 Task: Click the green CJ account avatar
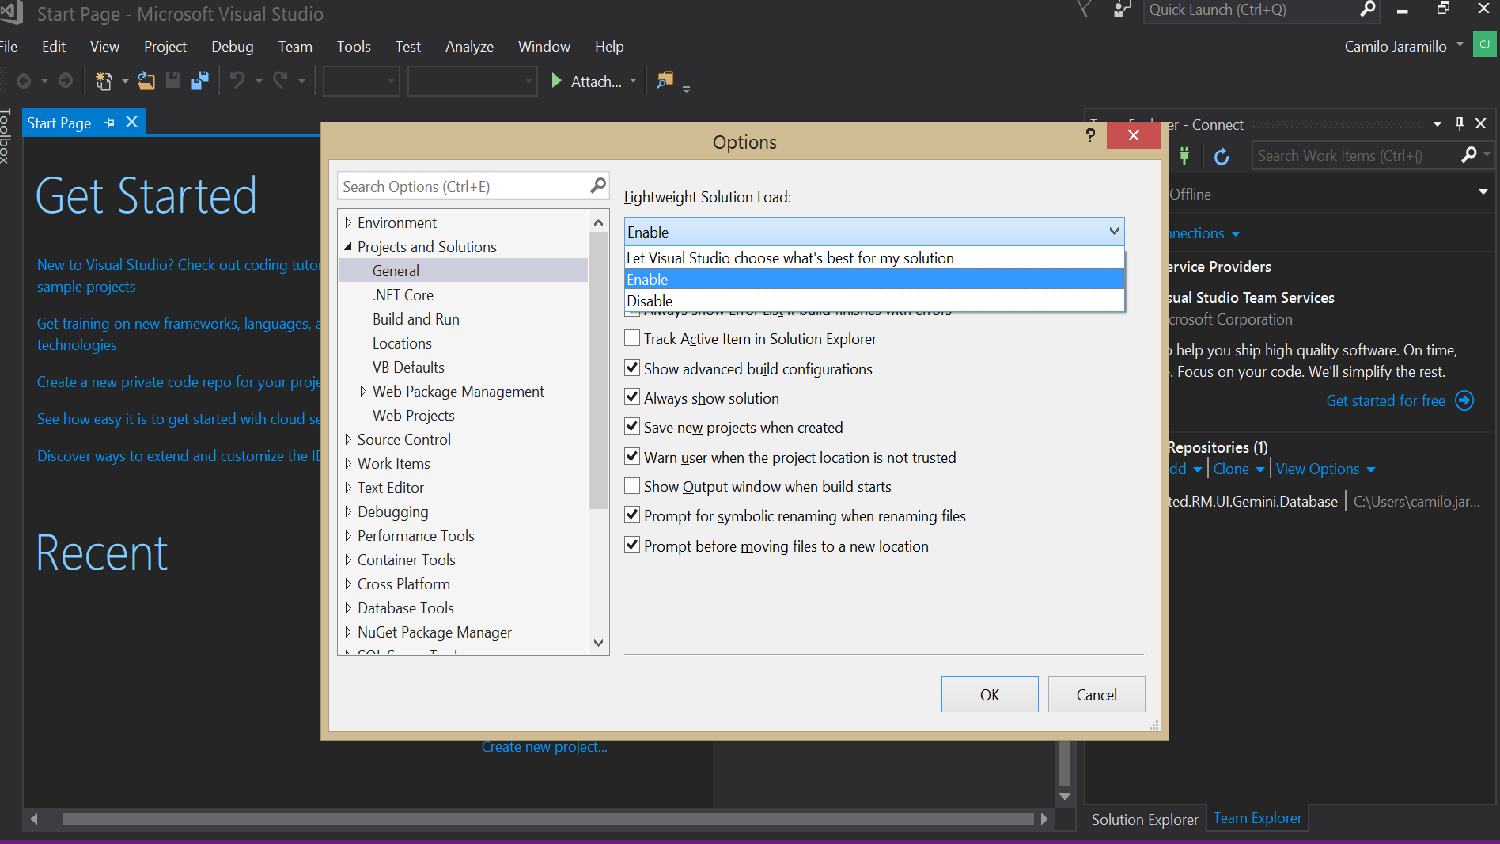pos(1485,45)
